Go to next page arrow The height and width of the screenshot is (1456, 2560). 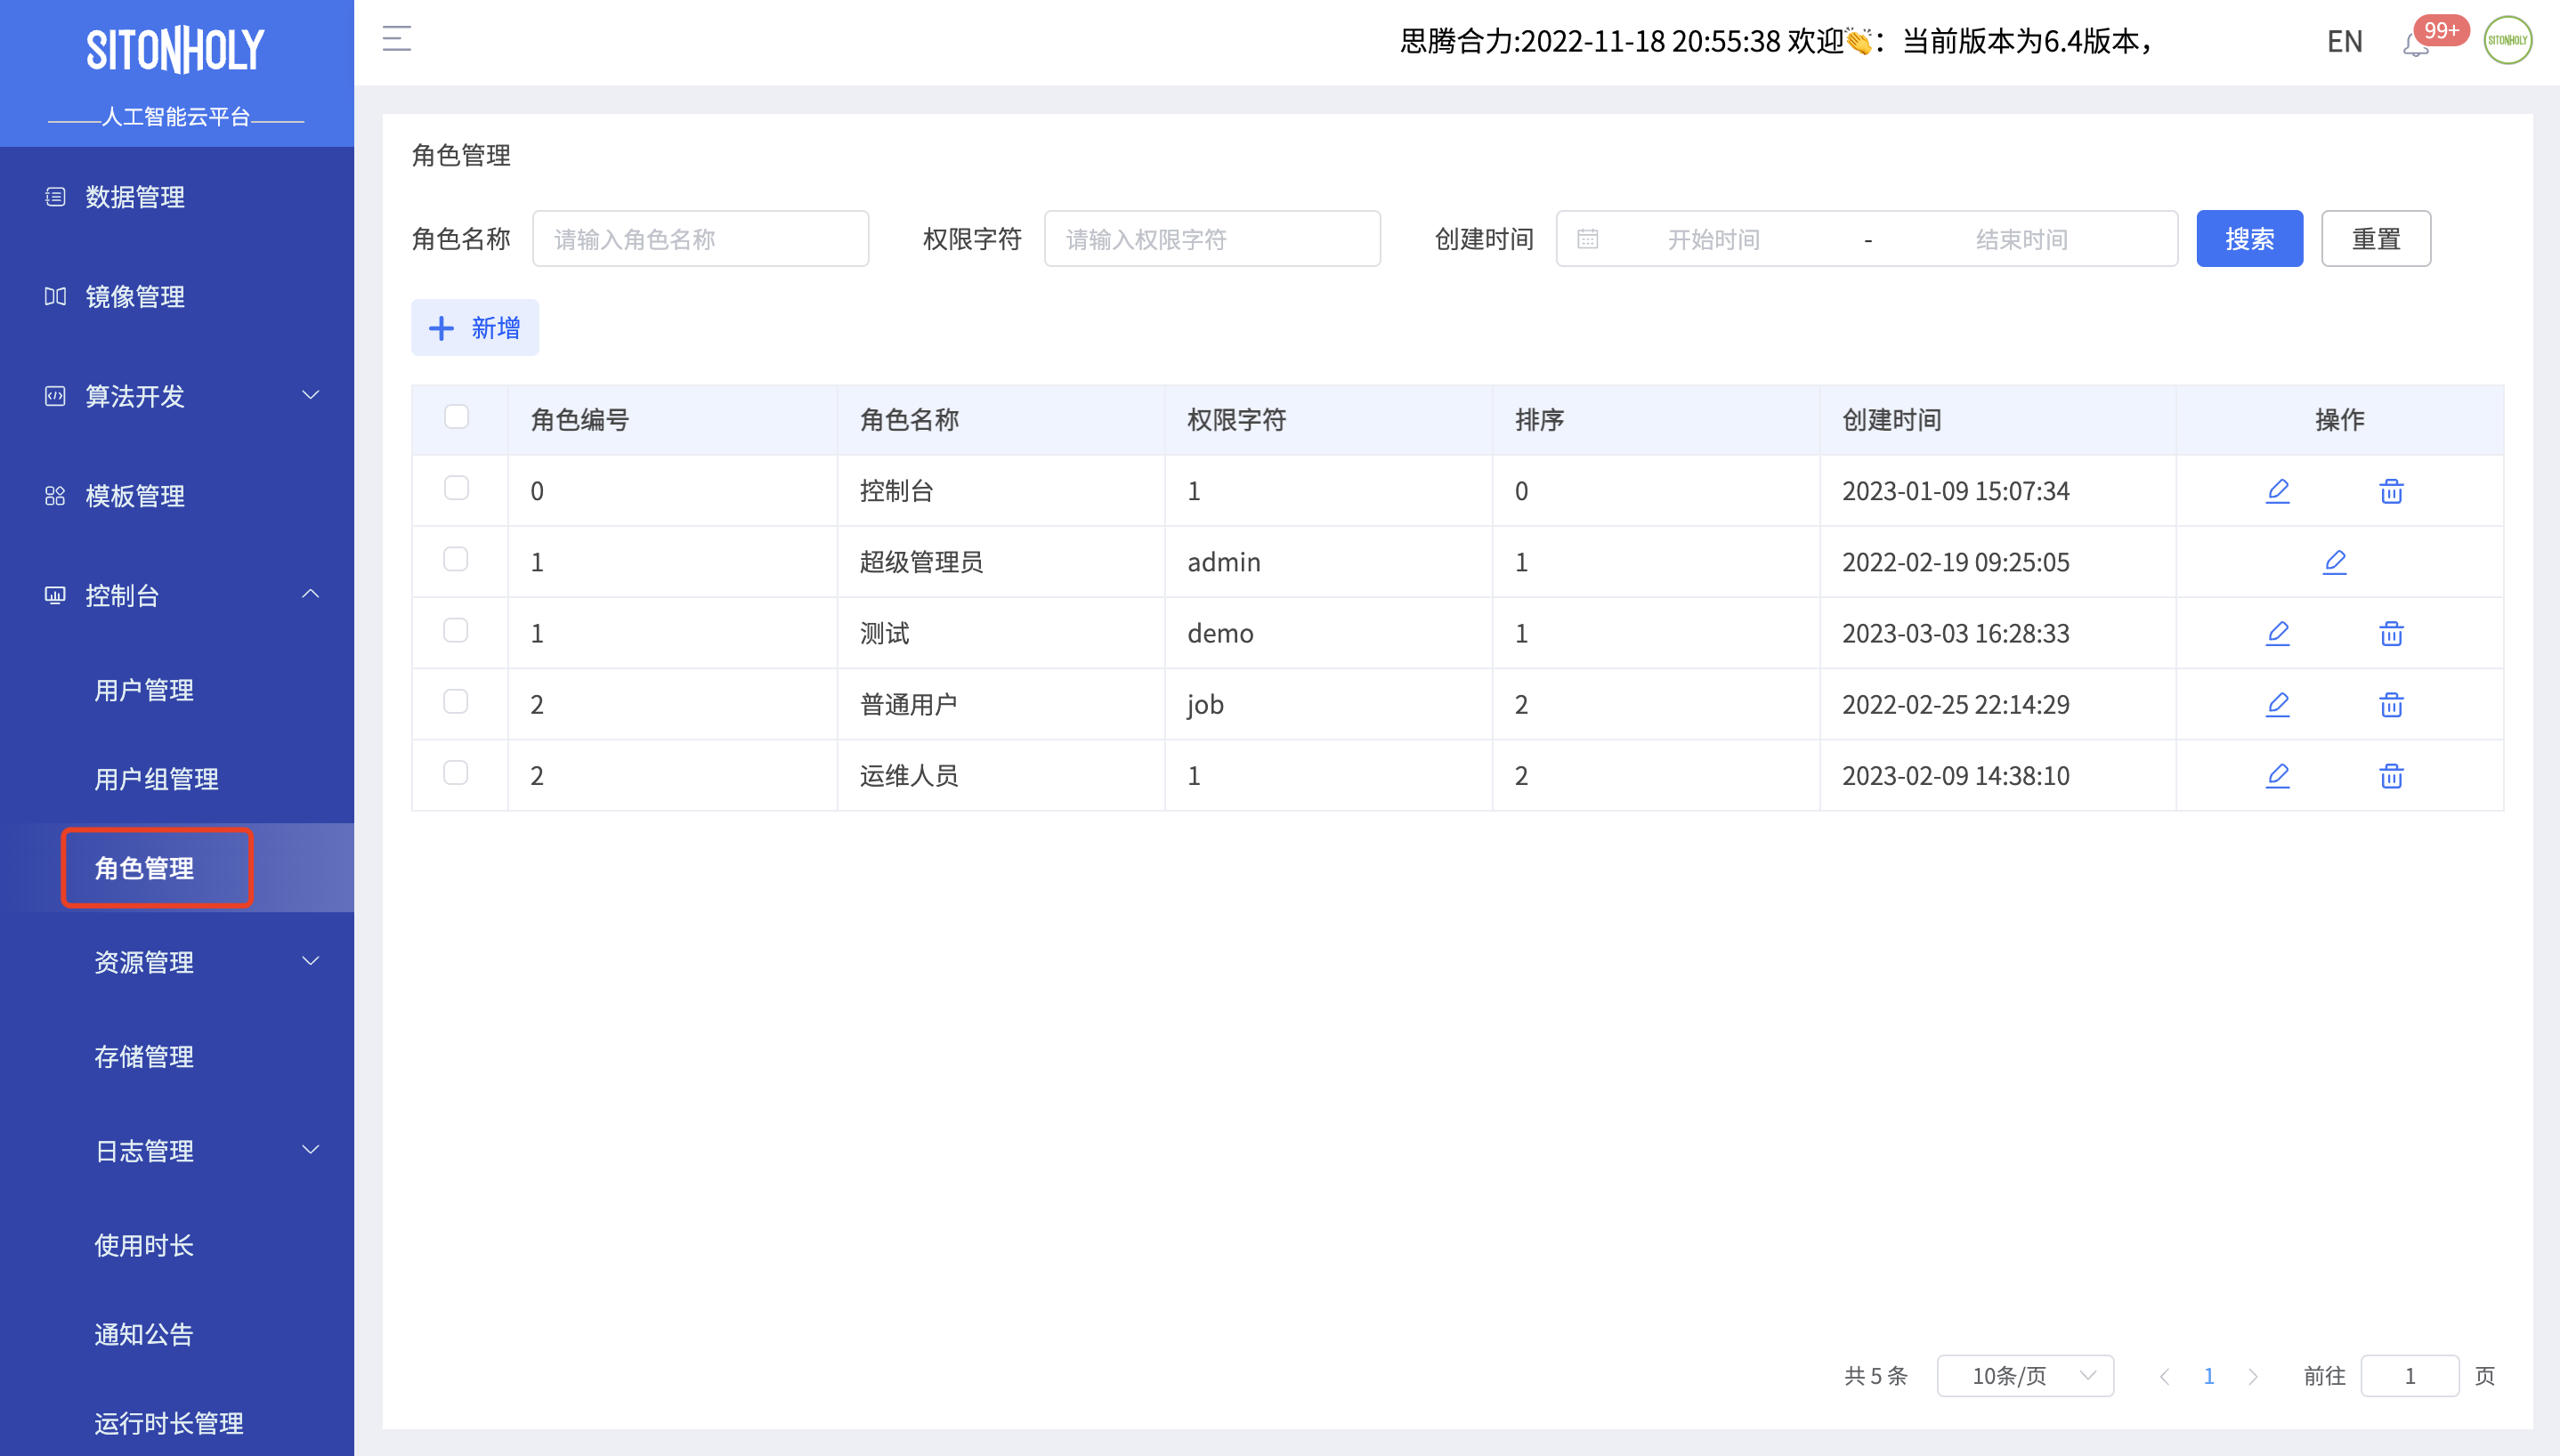pos(2253,1377)
